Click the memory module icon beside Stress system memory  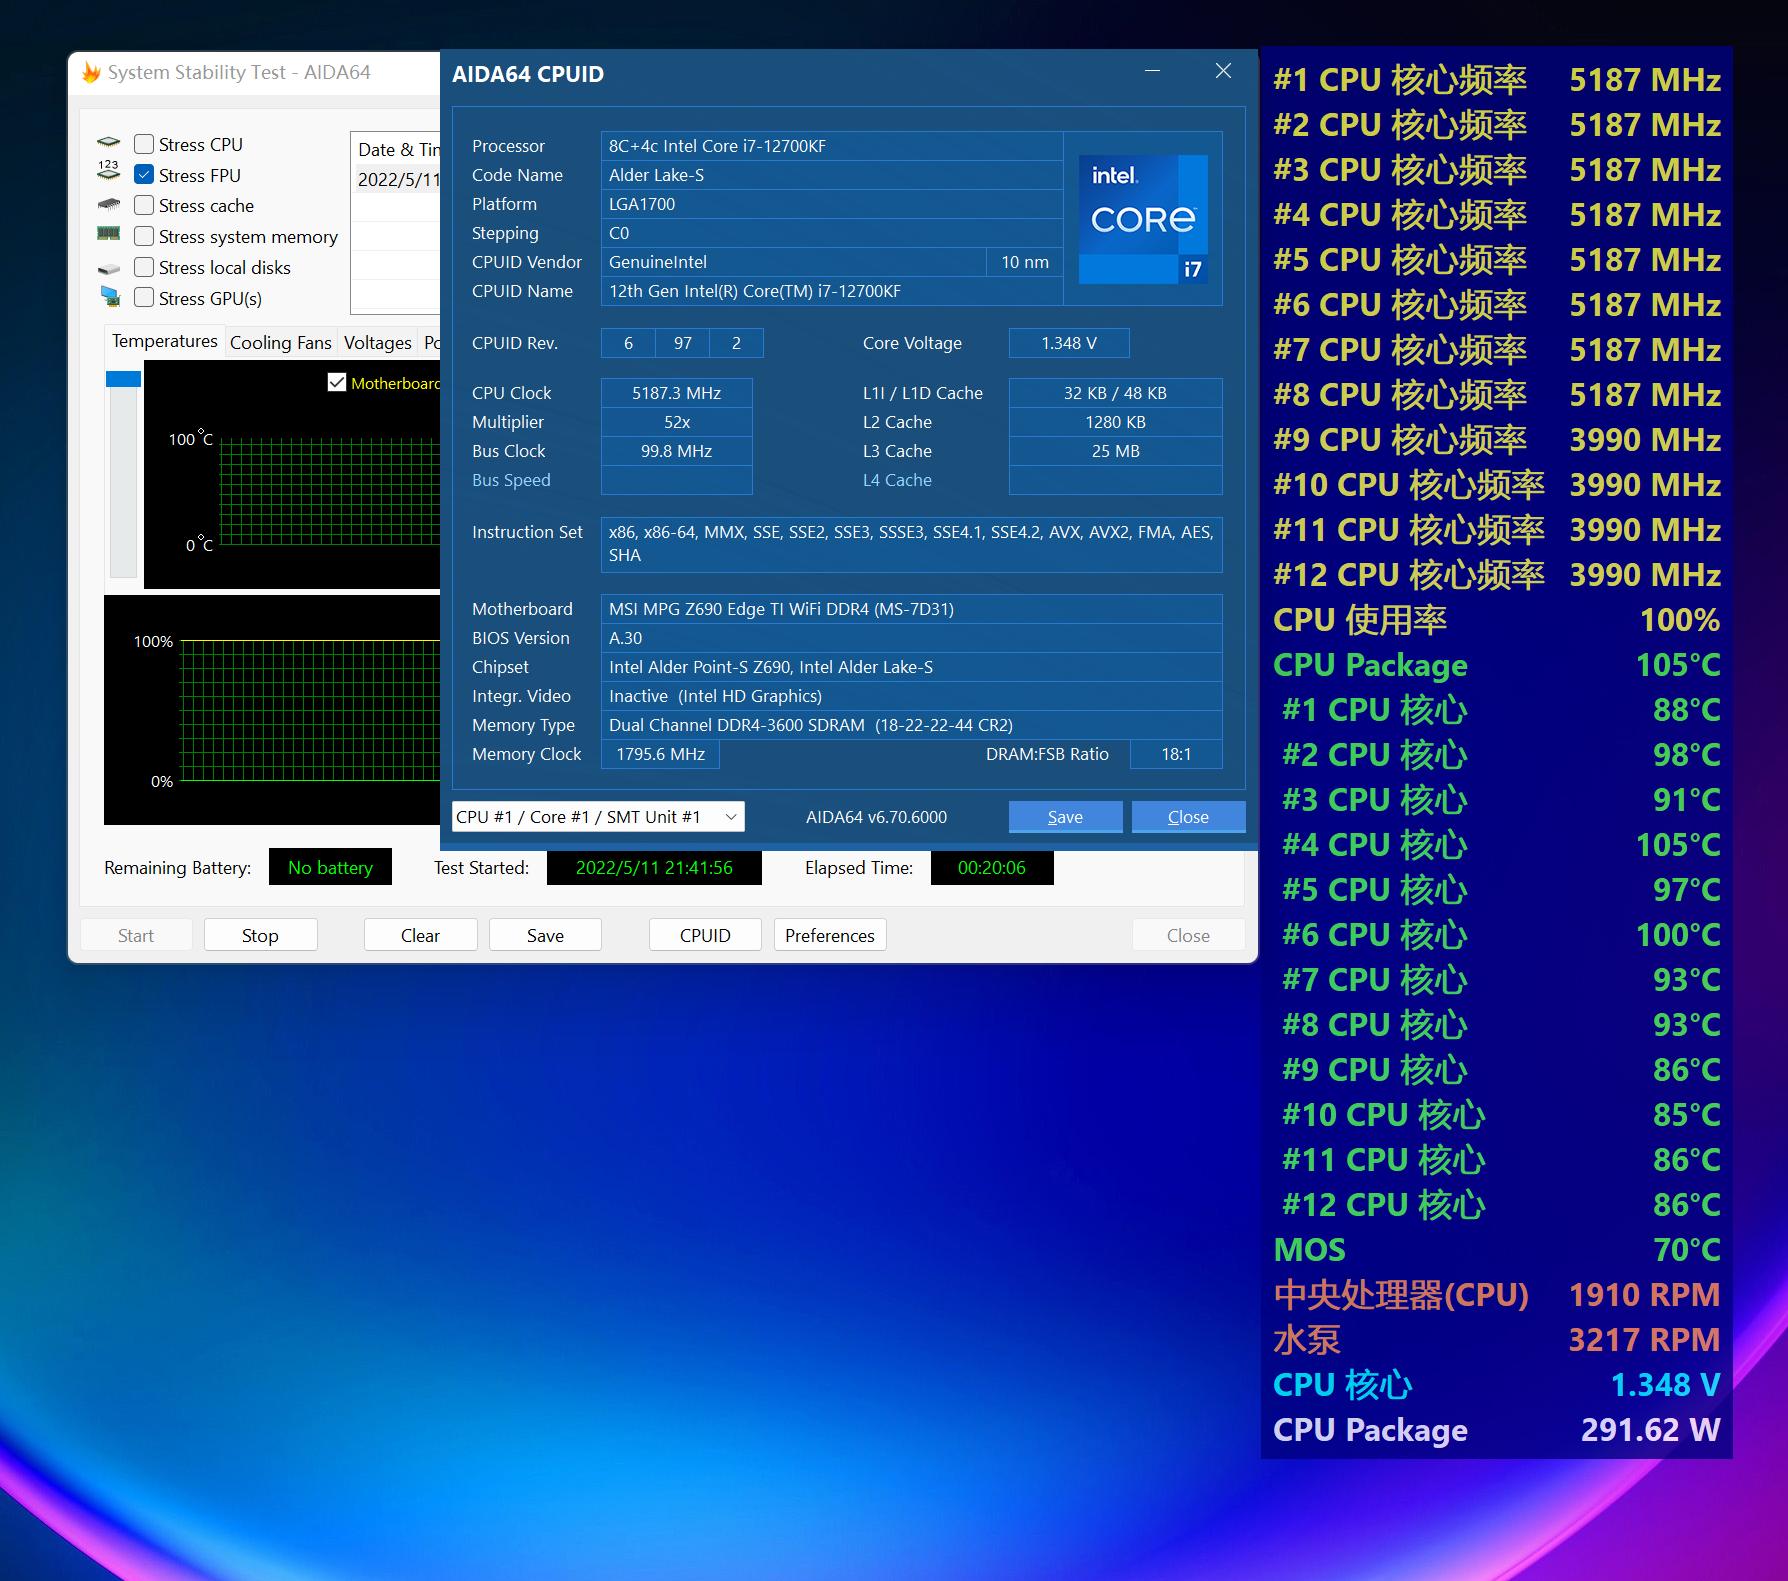click(108, 235)
